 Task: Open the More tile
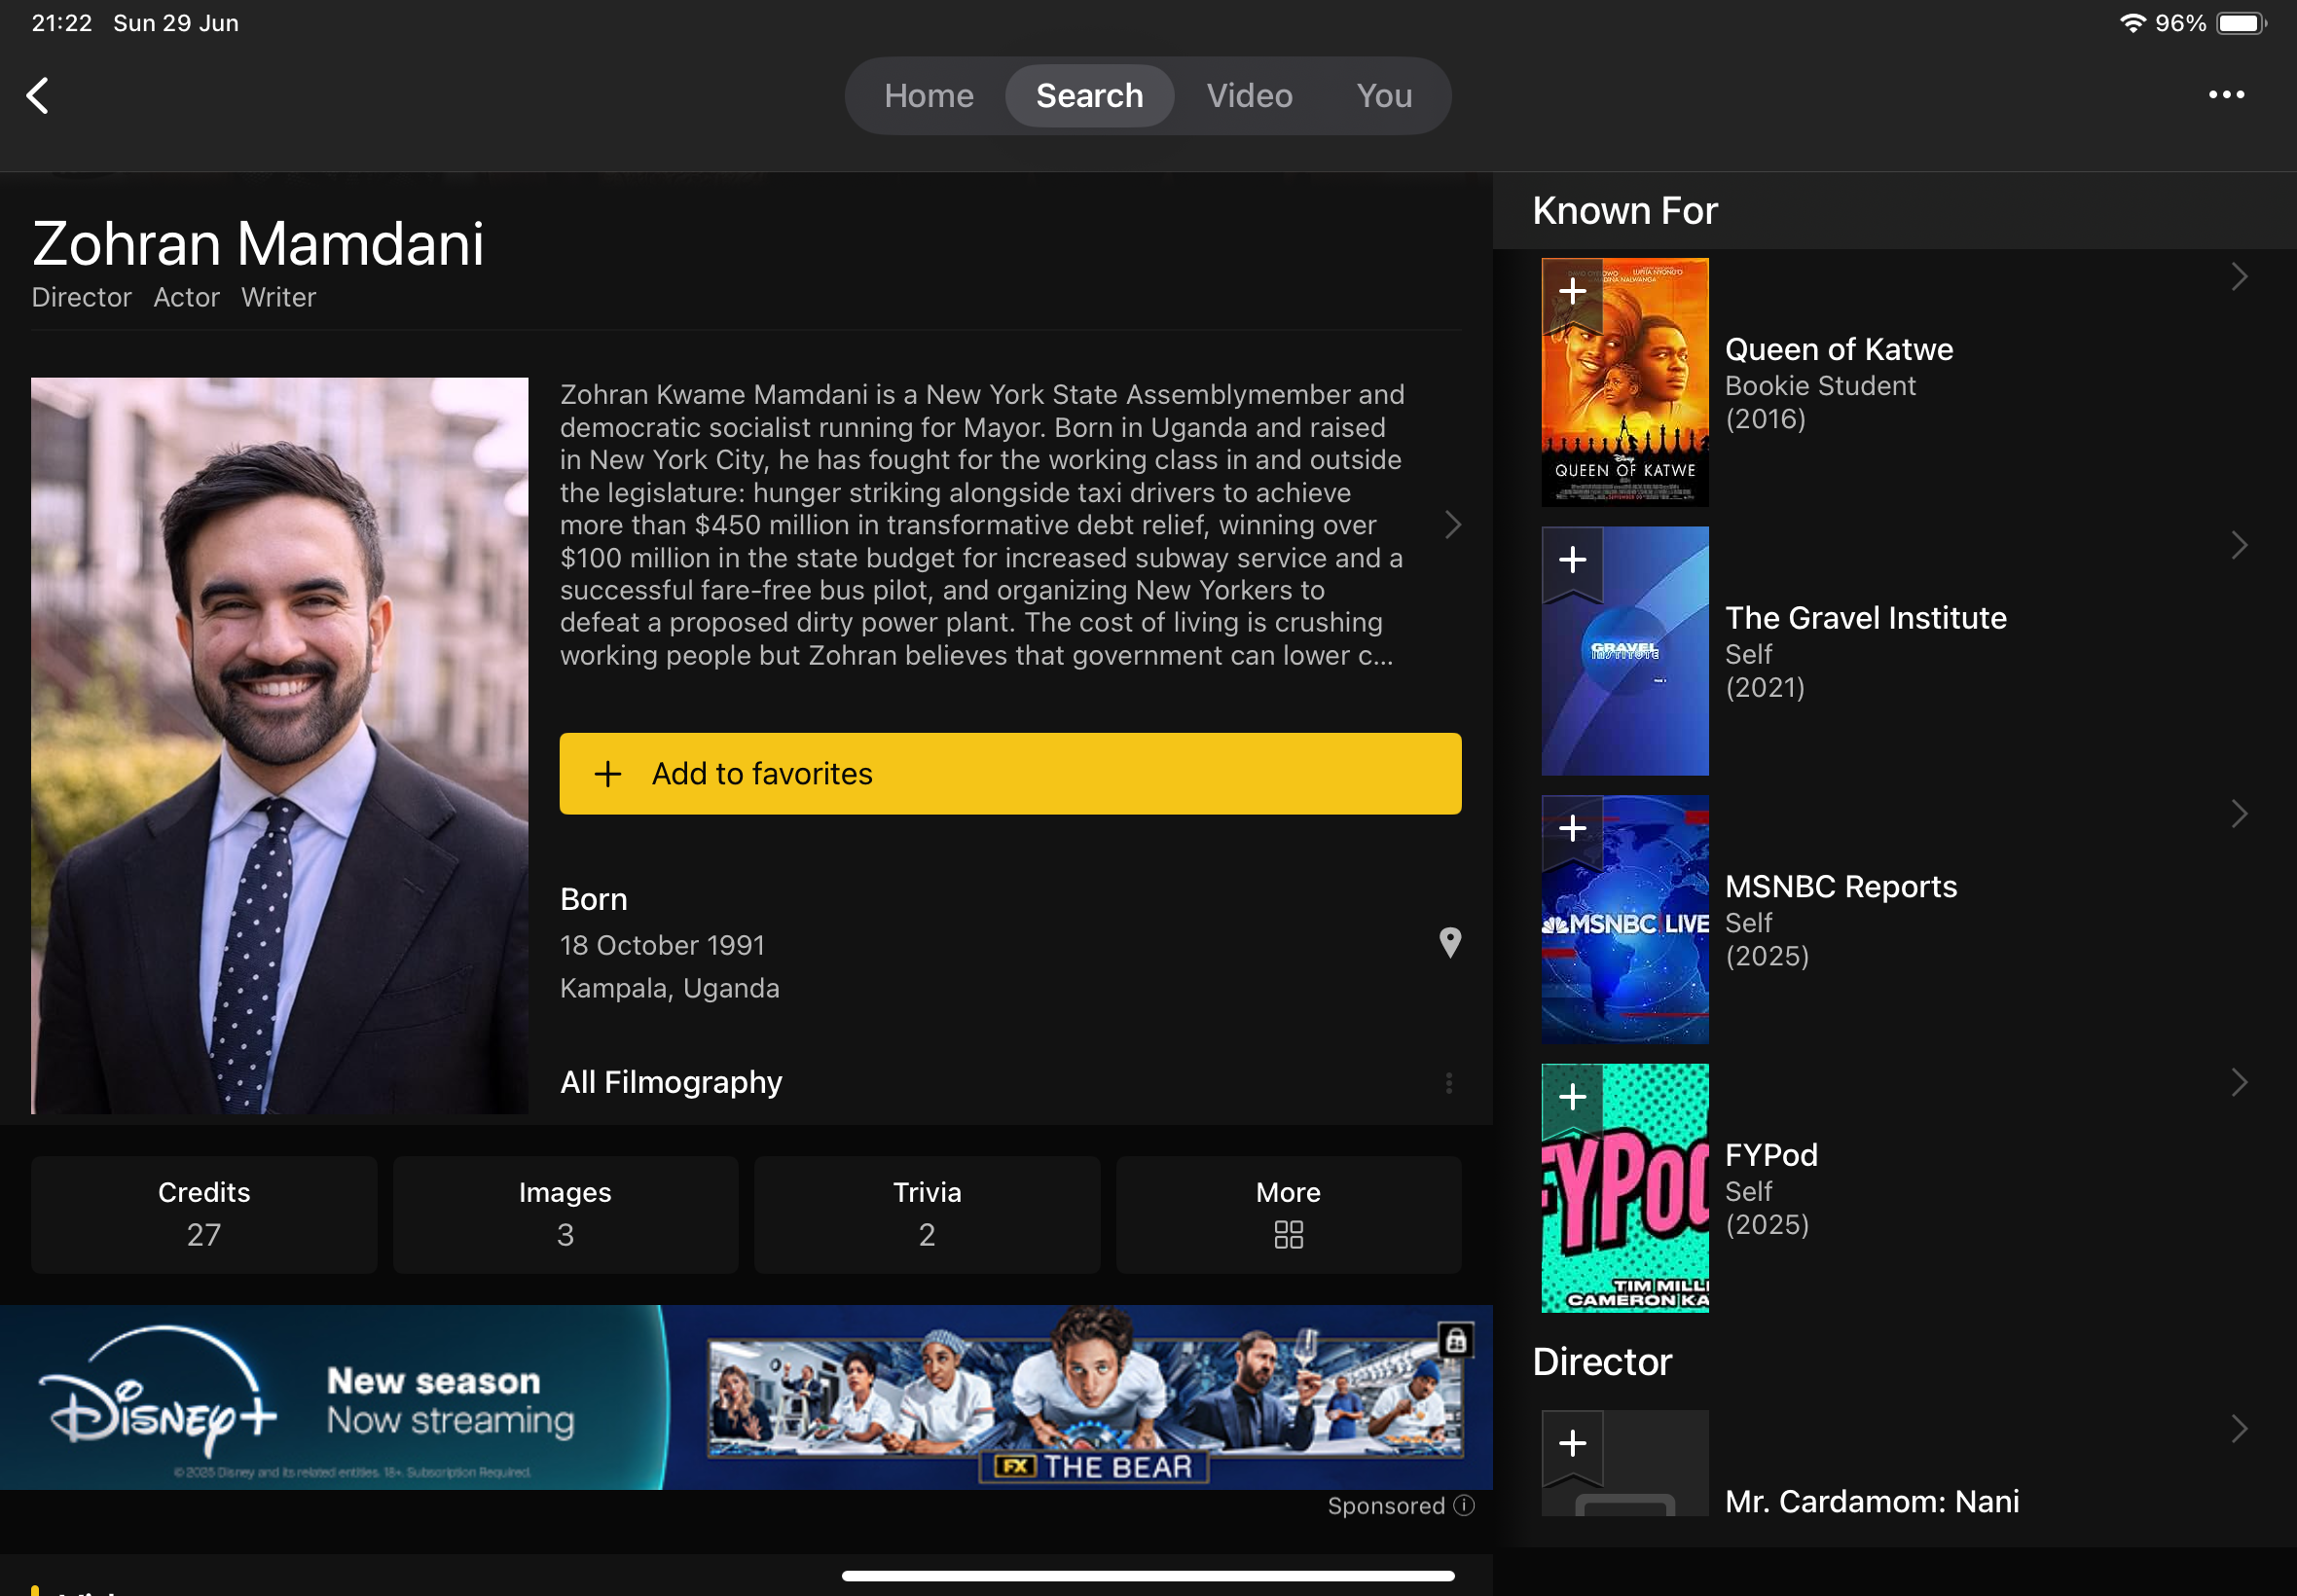point(1289,1214)
